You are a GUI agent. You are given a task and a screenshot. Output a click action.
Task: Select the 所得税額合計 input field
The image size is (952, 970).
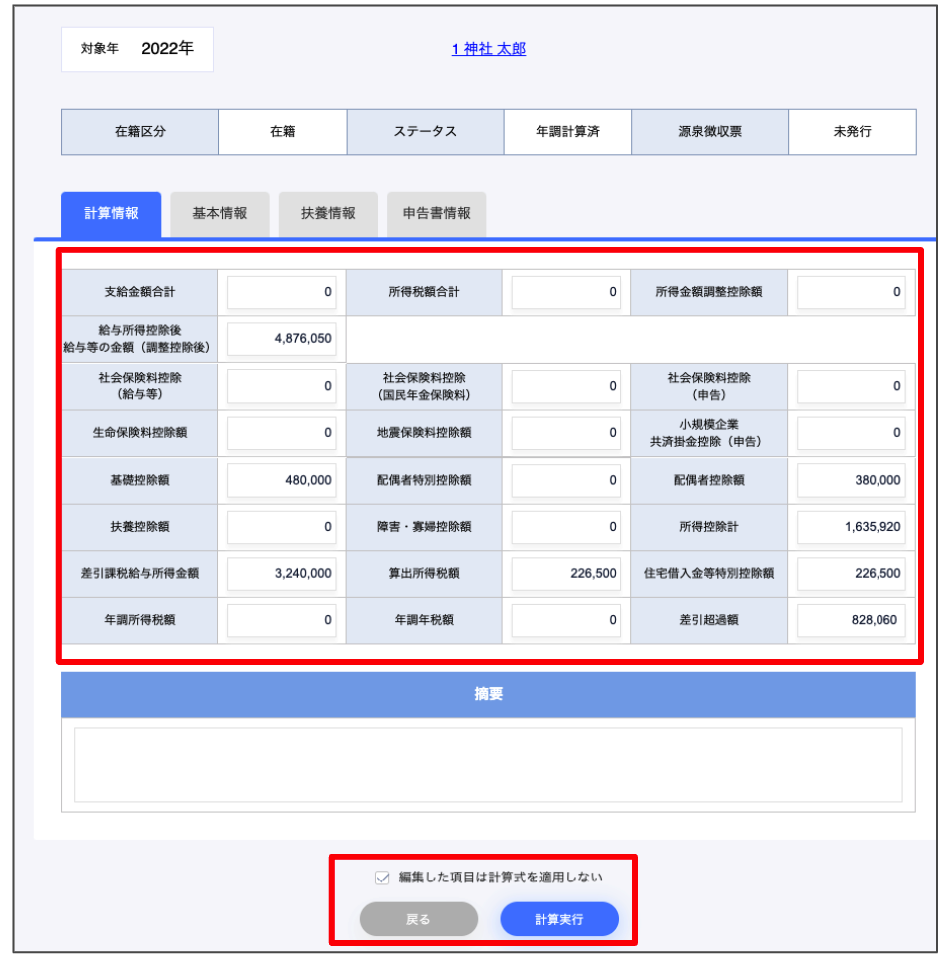pyautogui.click(x=566, y=293)
